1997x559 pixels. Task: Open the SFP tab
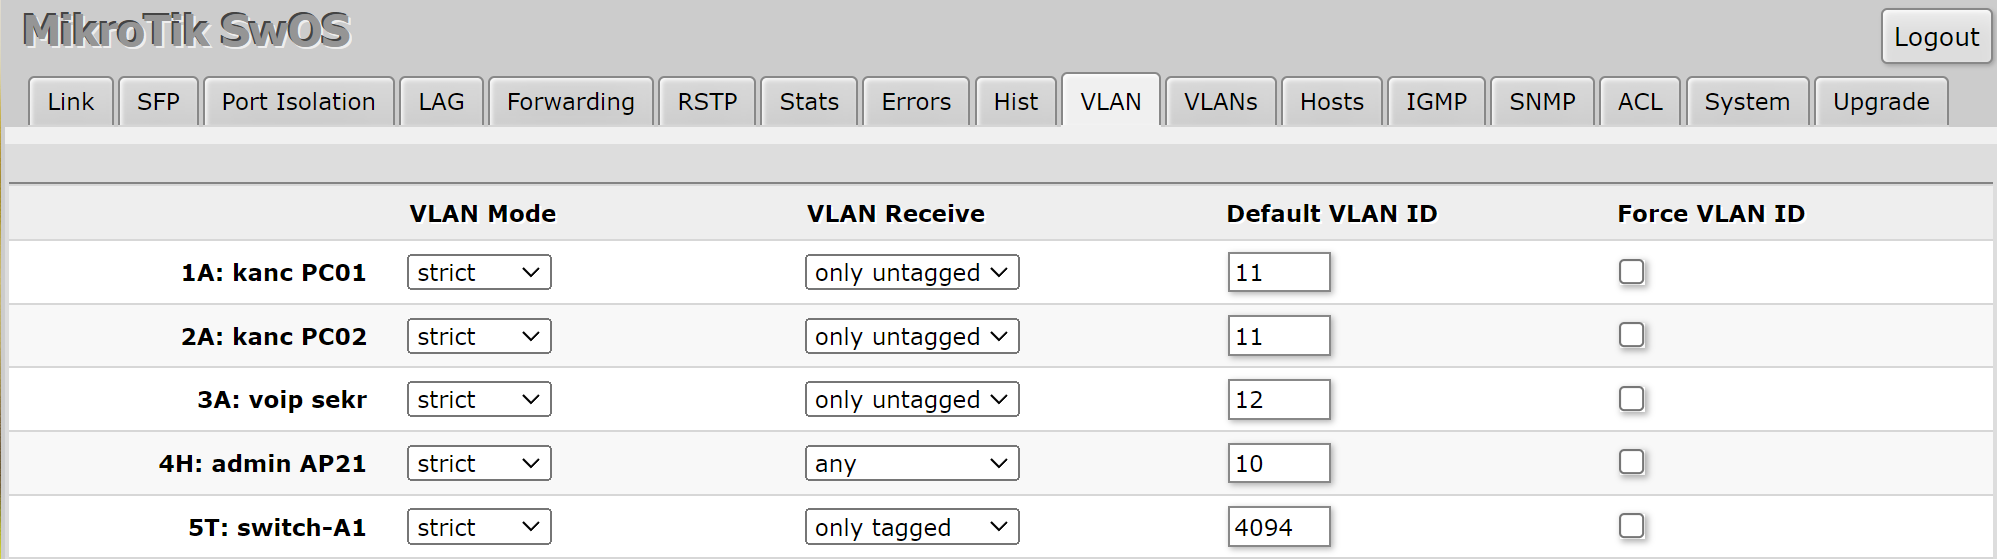tap(158, 102)
